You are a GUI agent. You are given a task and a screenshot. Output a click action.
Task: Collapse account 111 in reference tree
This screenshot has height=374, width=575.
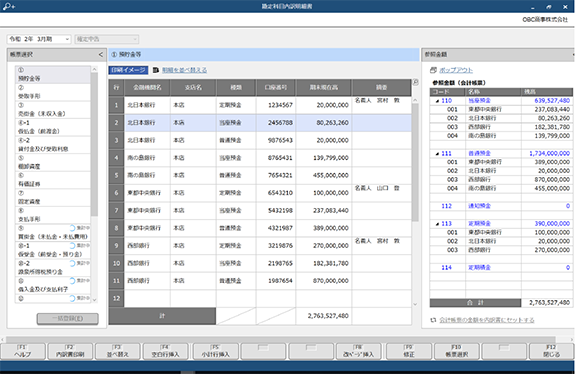(437, 154)
